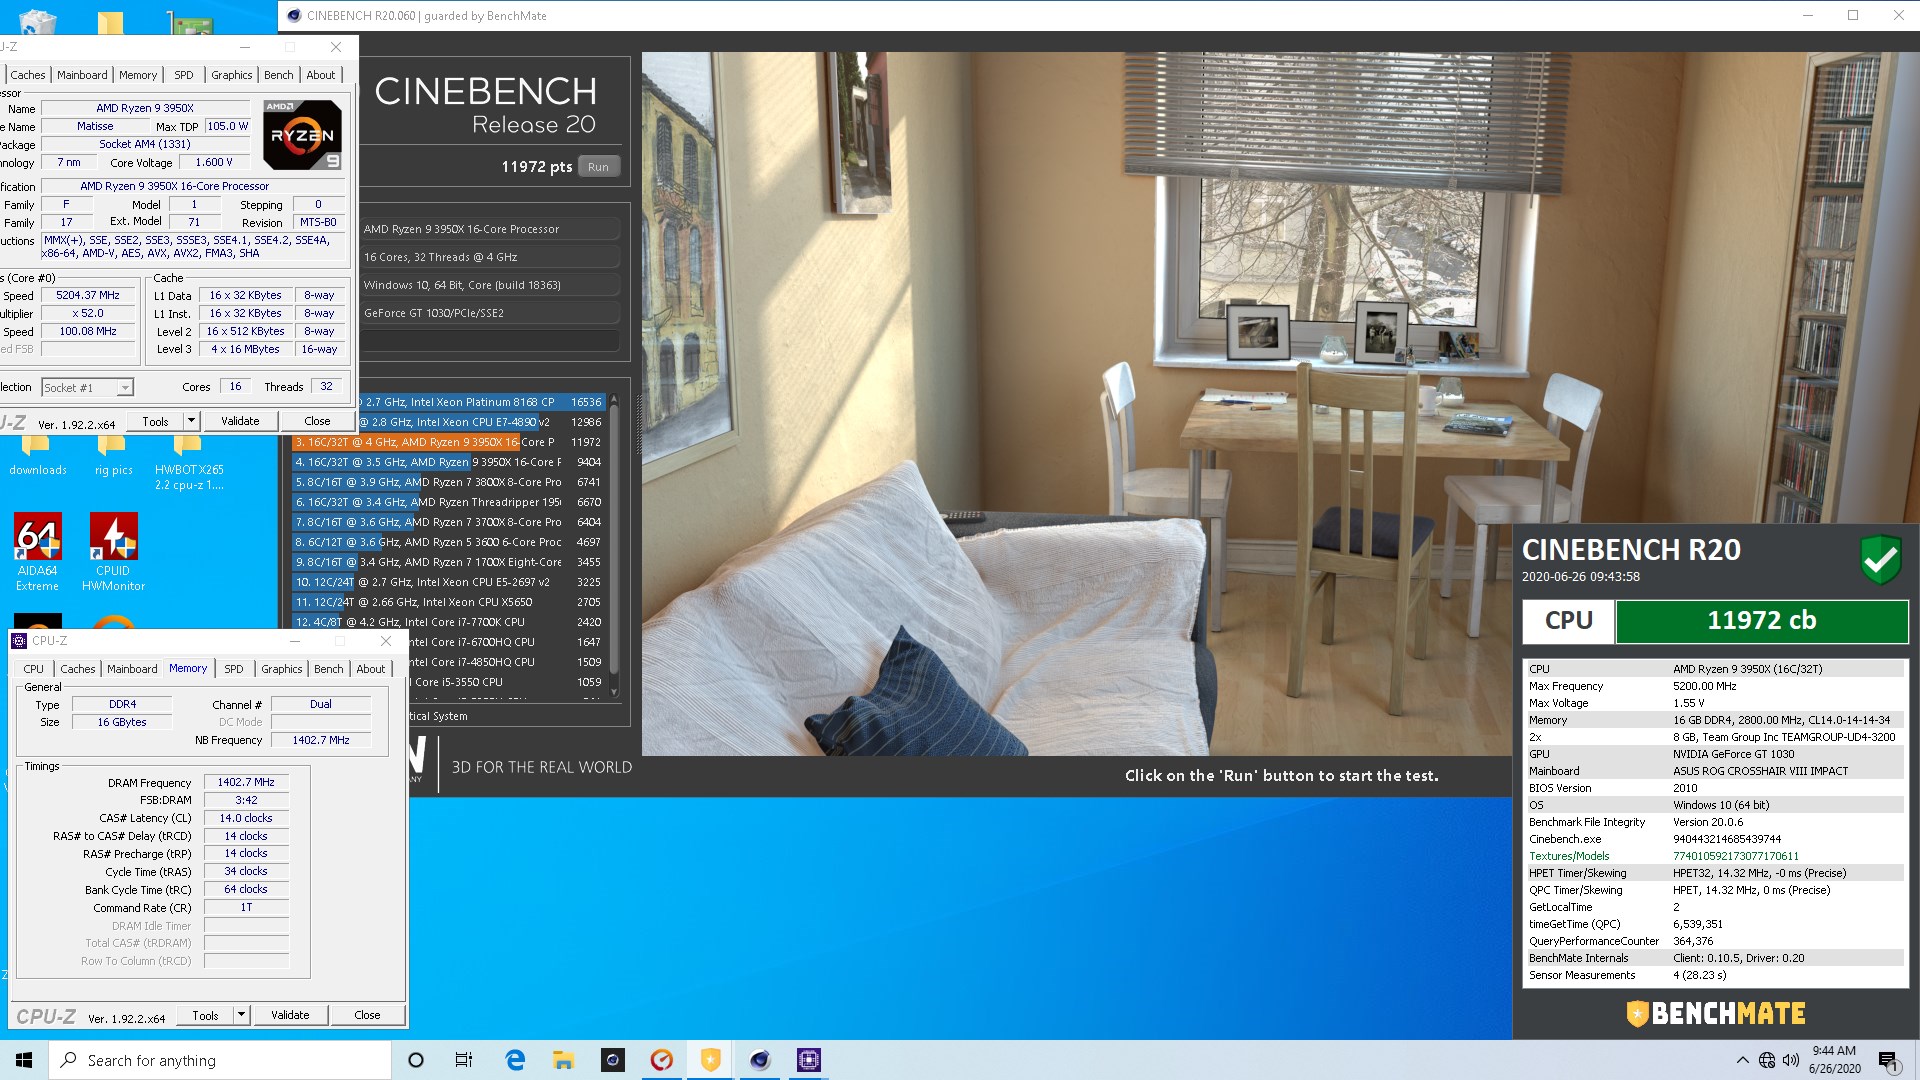
Task: Select the downloads folder on desktop
Action: click(38, 458)
